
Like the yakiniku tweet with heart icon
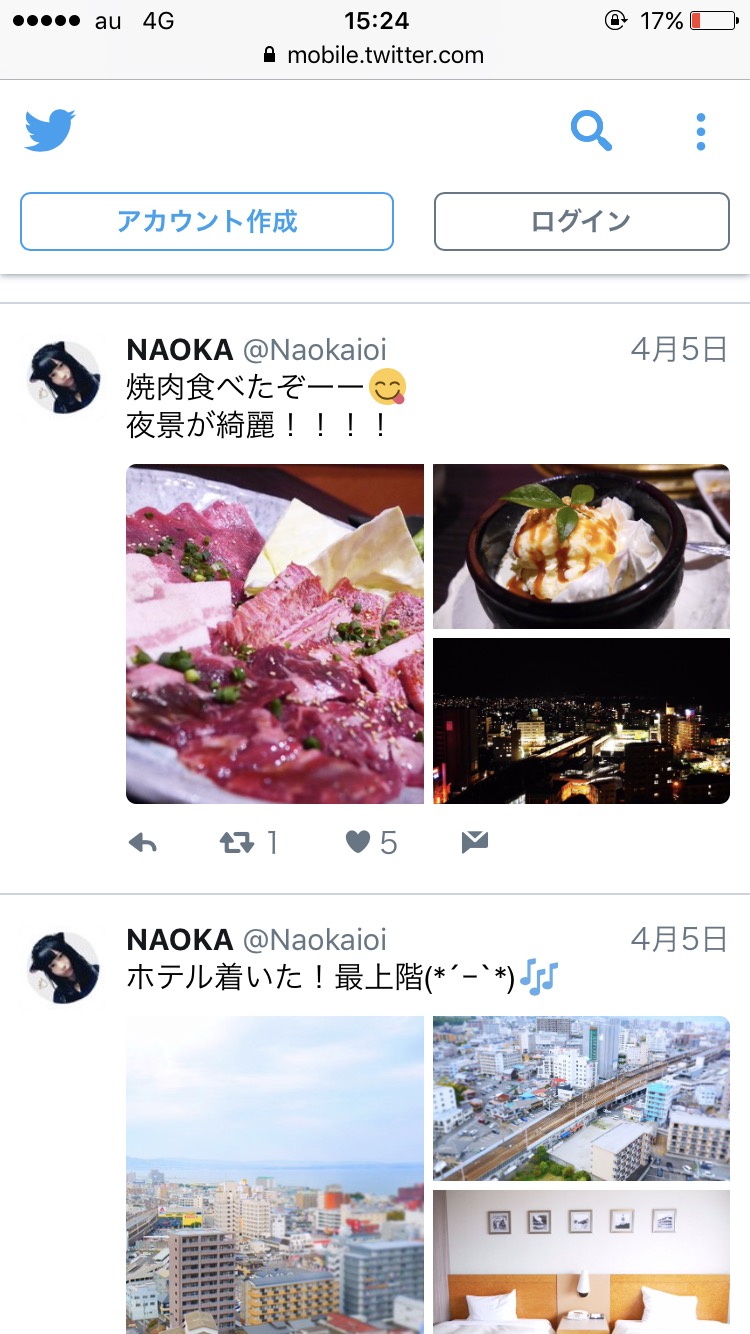tap(358, 843)
